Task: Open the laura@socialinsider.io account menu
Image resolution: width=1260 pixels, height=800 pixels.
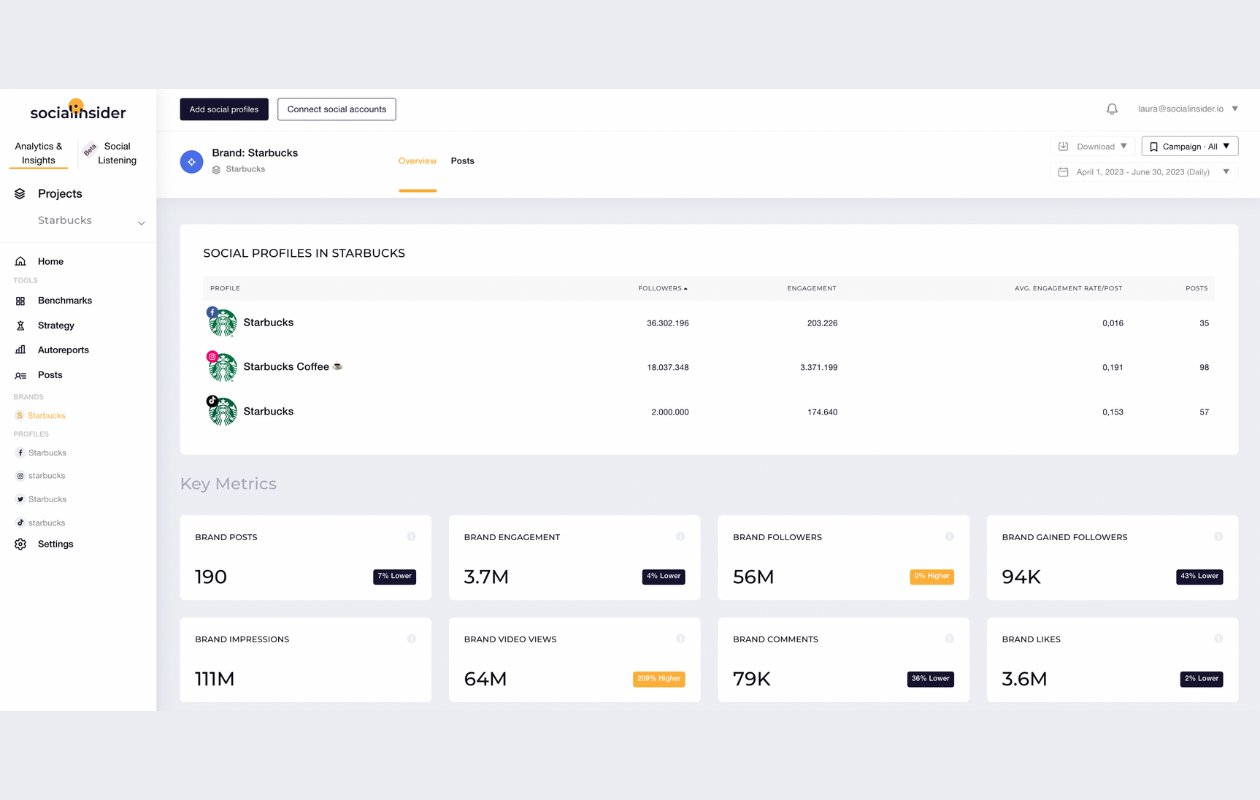Action: tap(1188, 109)
